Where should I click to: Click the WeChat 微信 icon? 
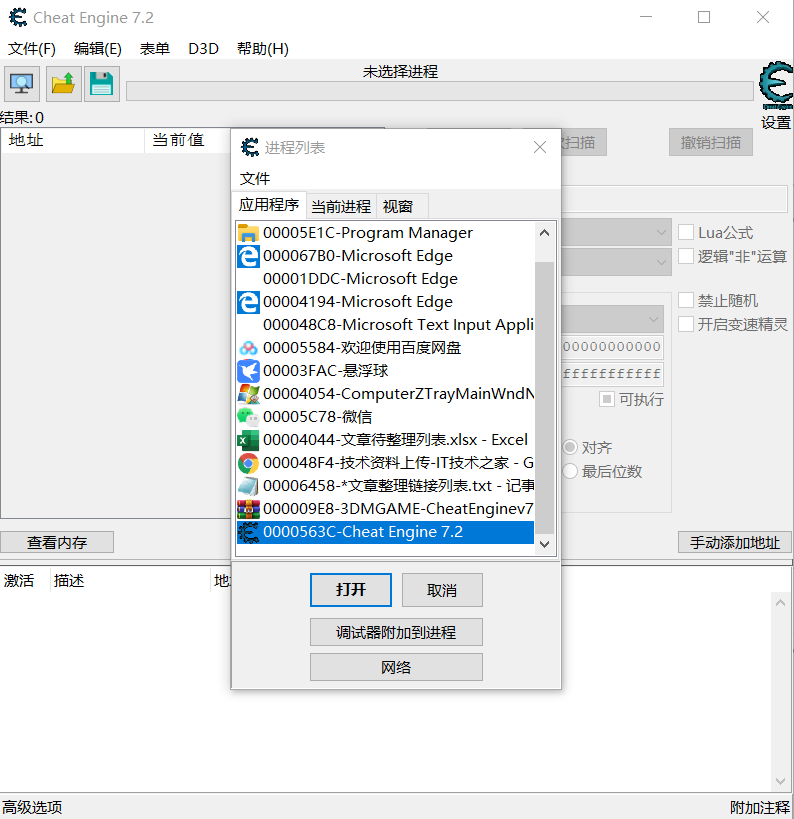(x=248, y=417)
